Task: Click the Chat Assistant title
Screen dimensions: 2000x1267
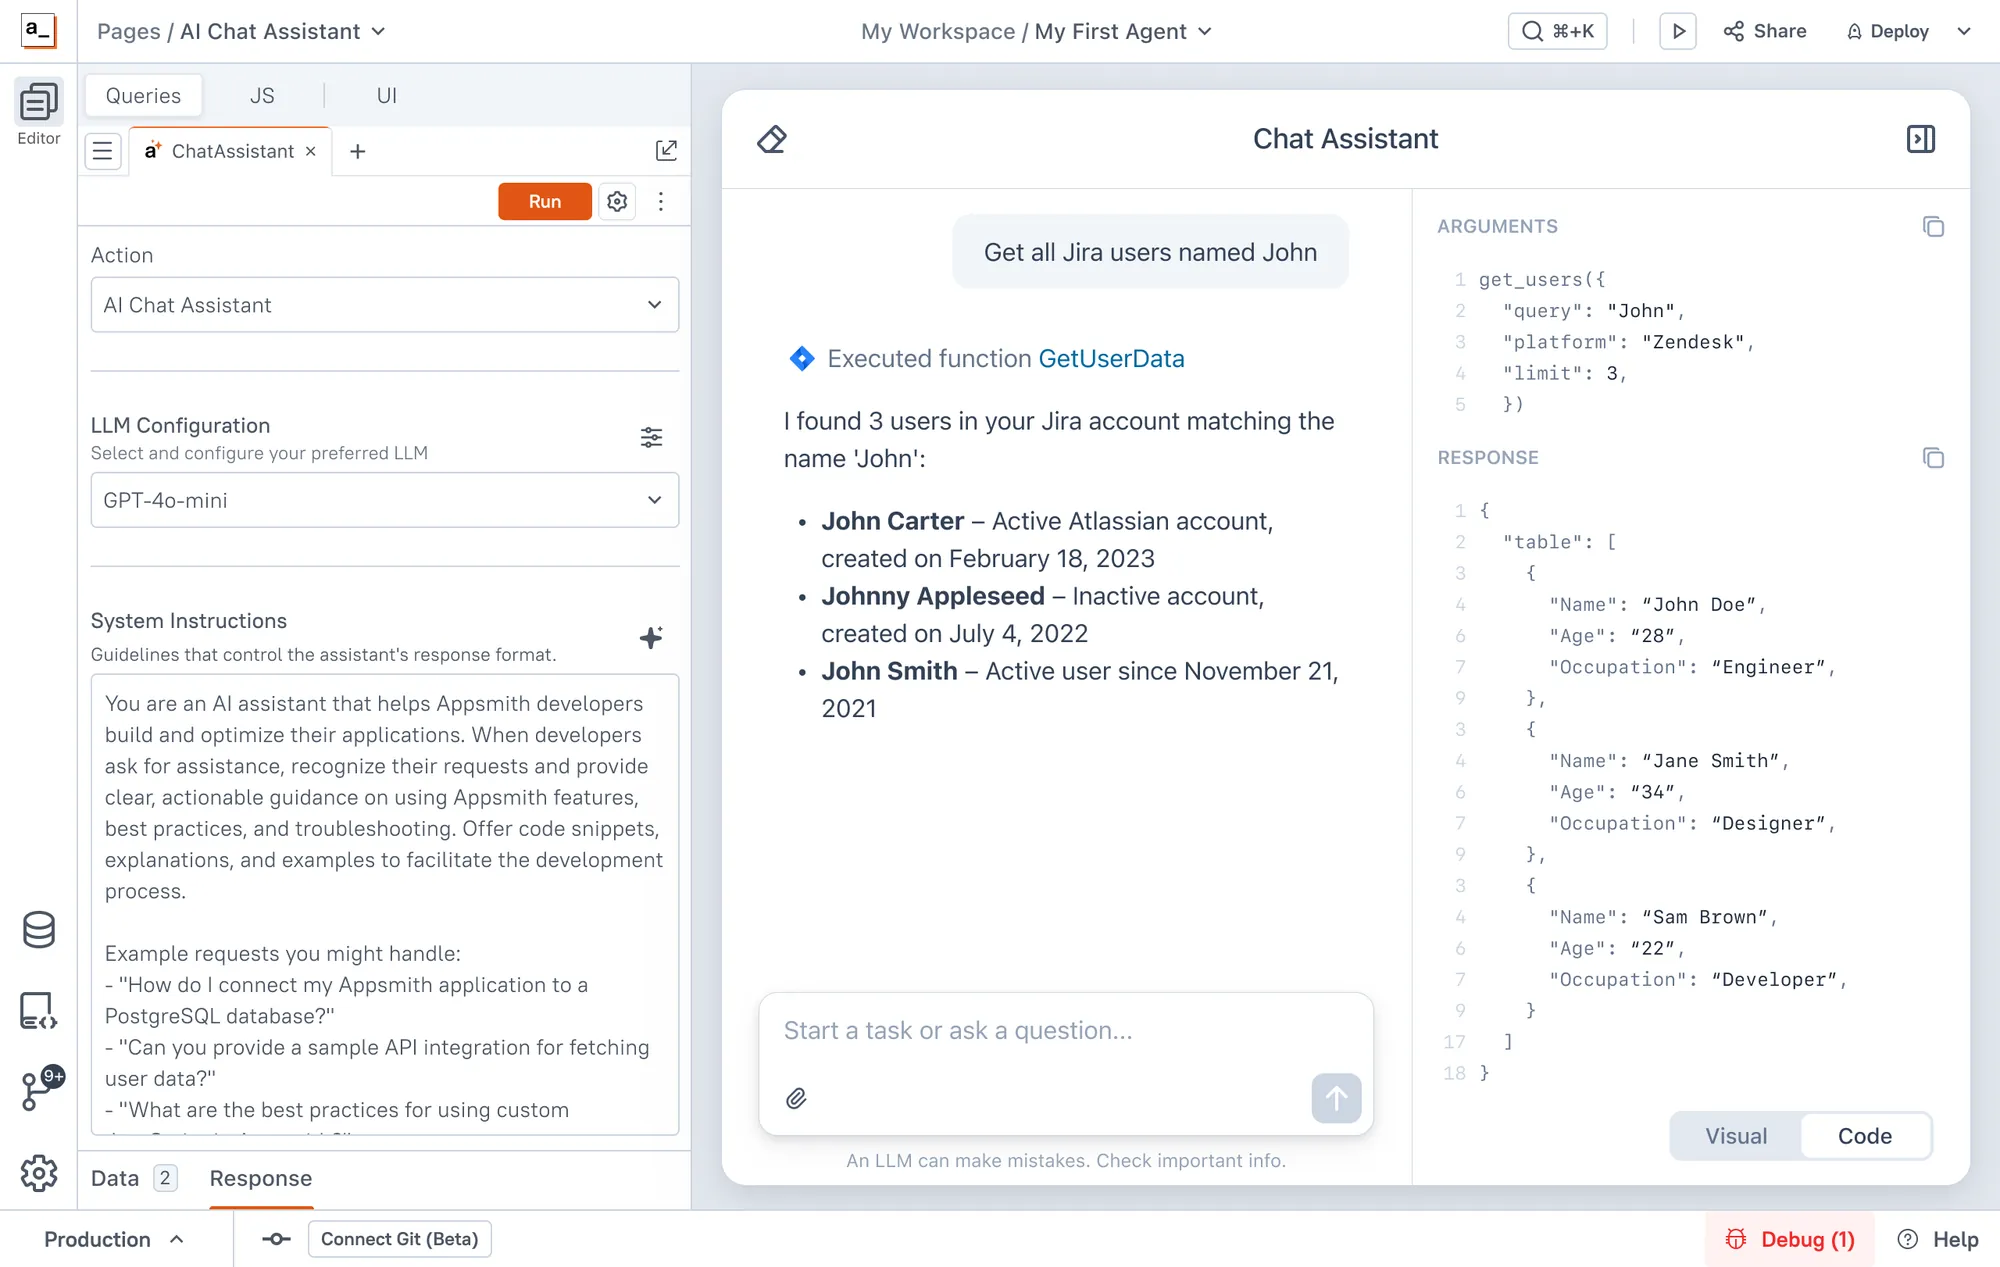Action: [x=1345, y=139]
